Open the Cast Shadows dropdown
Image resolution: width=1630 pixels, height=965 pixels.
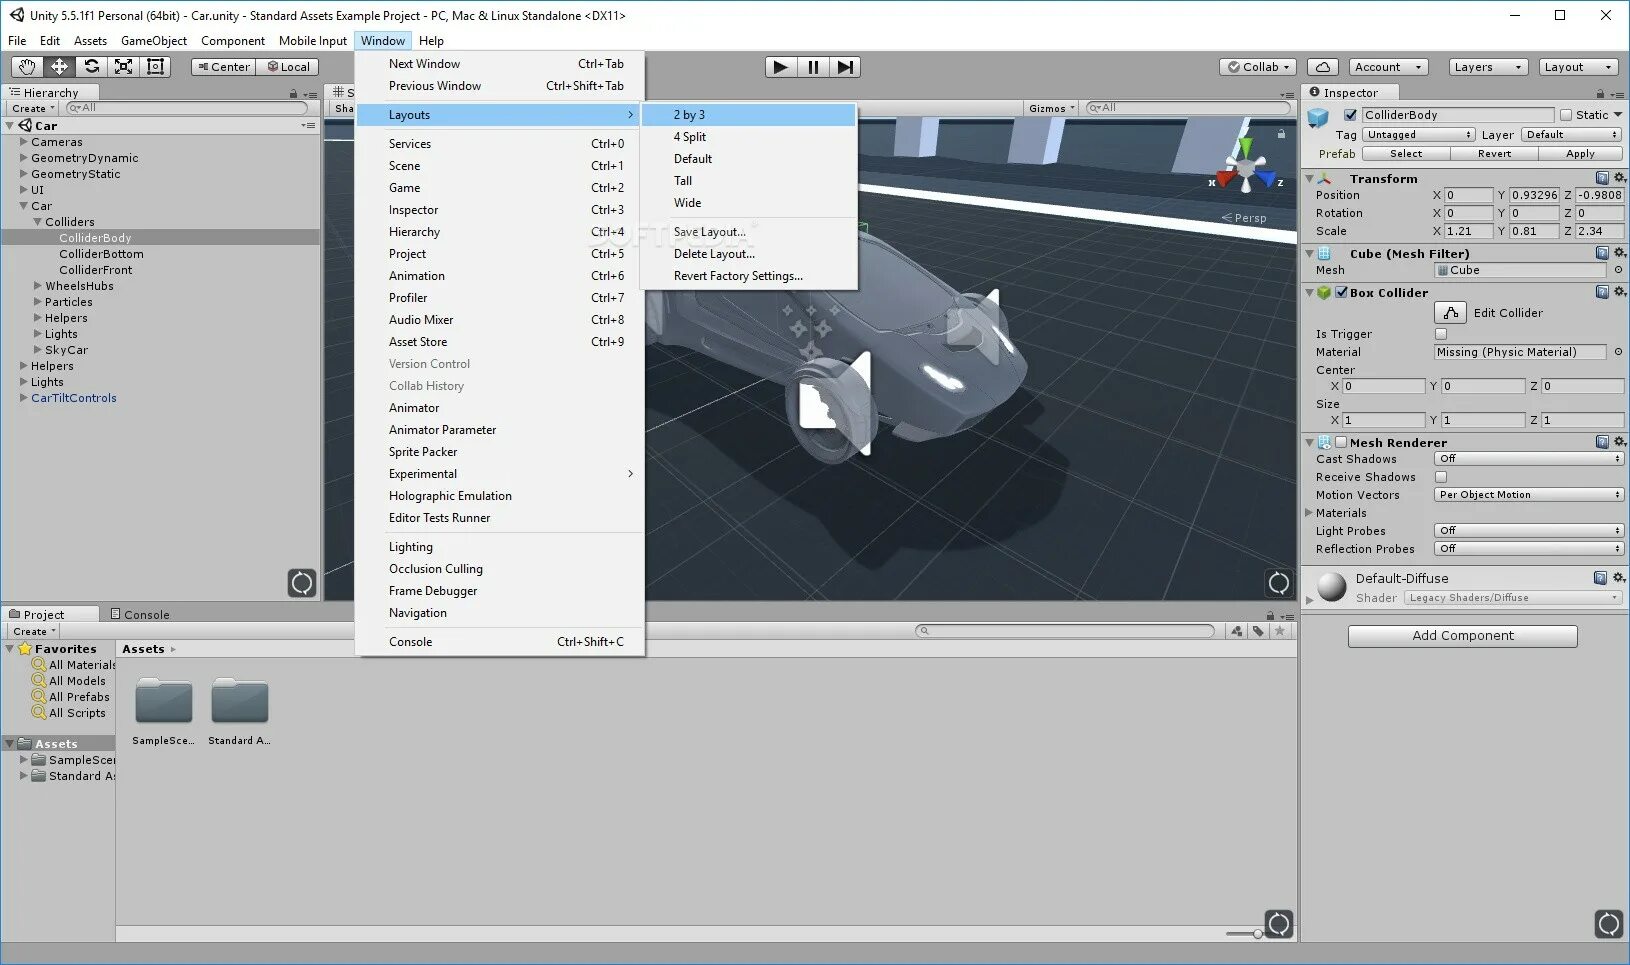pos(1529,459)
